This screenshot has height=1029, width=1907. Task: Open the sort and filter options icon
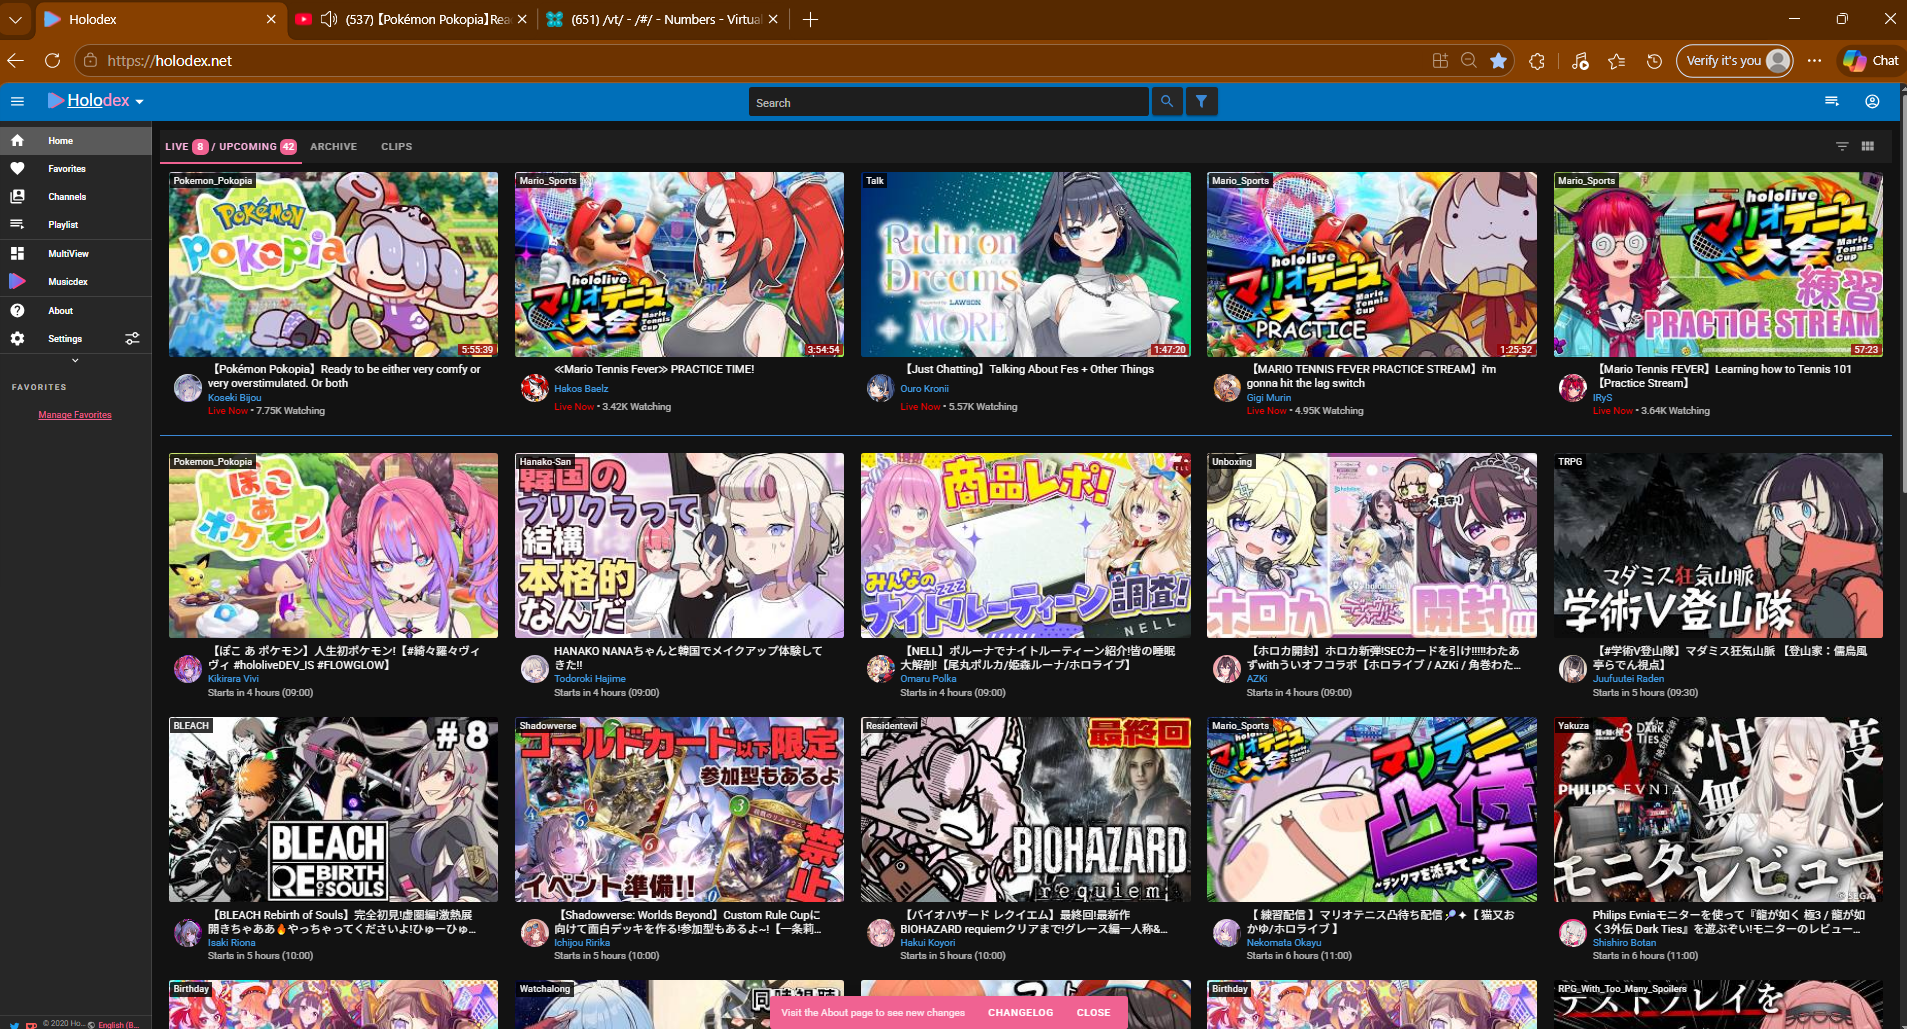(x=1842, y=146)
